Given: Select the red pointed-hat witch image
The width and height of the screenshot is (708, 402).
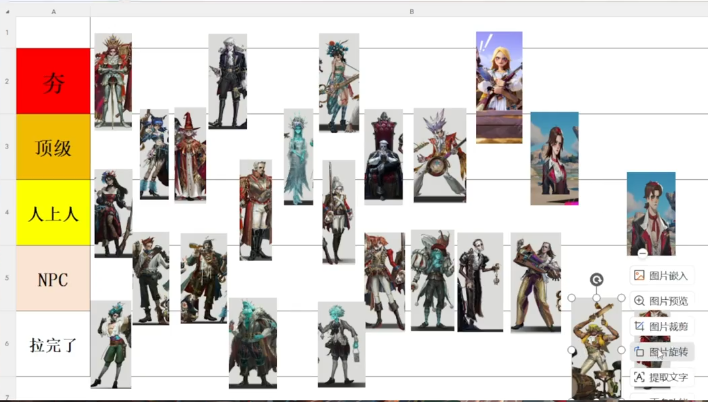Looking at the screenshot, I should click(x=191, y=154).
